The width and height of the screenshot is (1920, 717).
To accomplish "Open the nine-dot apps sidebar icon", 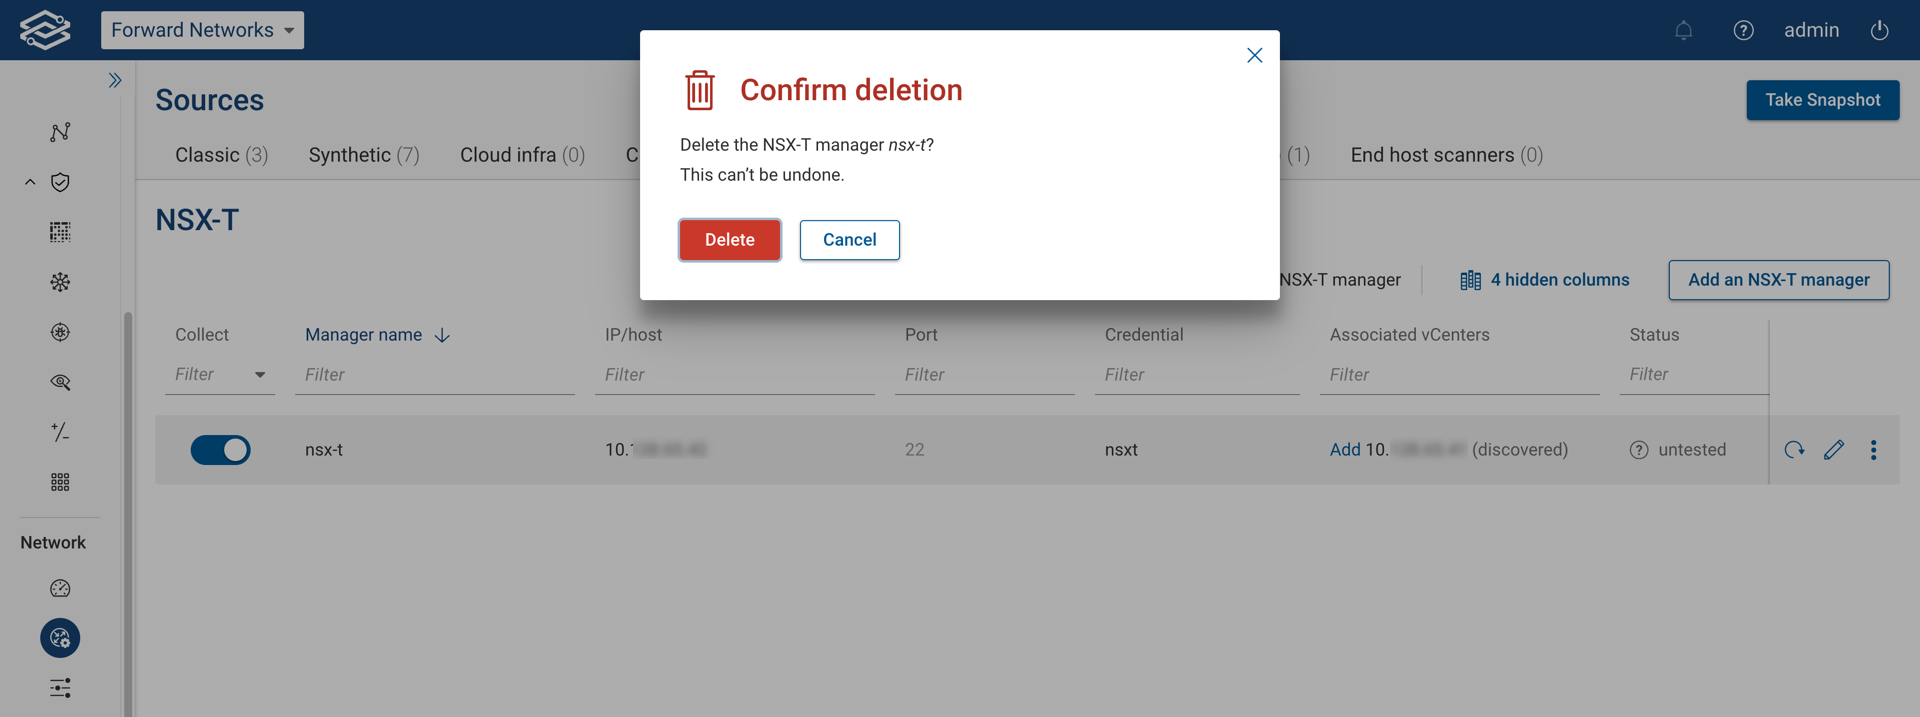I will click(60, 482).
